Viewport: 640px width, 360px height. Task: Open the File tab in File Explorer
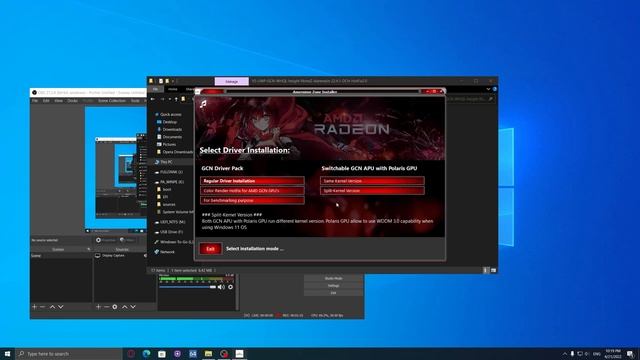click(155, 89)
